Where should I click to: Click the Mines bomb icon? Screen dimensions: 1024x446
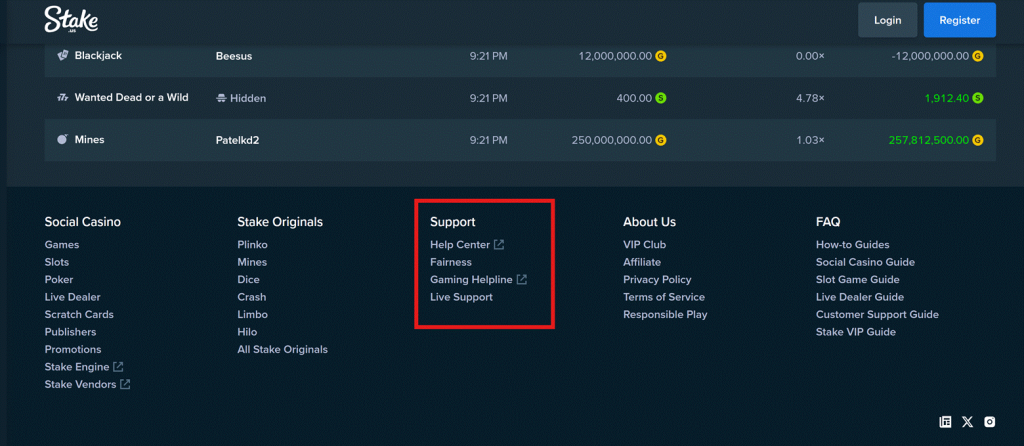click(63, 140)
